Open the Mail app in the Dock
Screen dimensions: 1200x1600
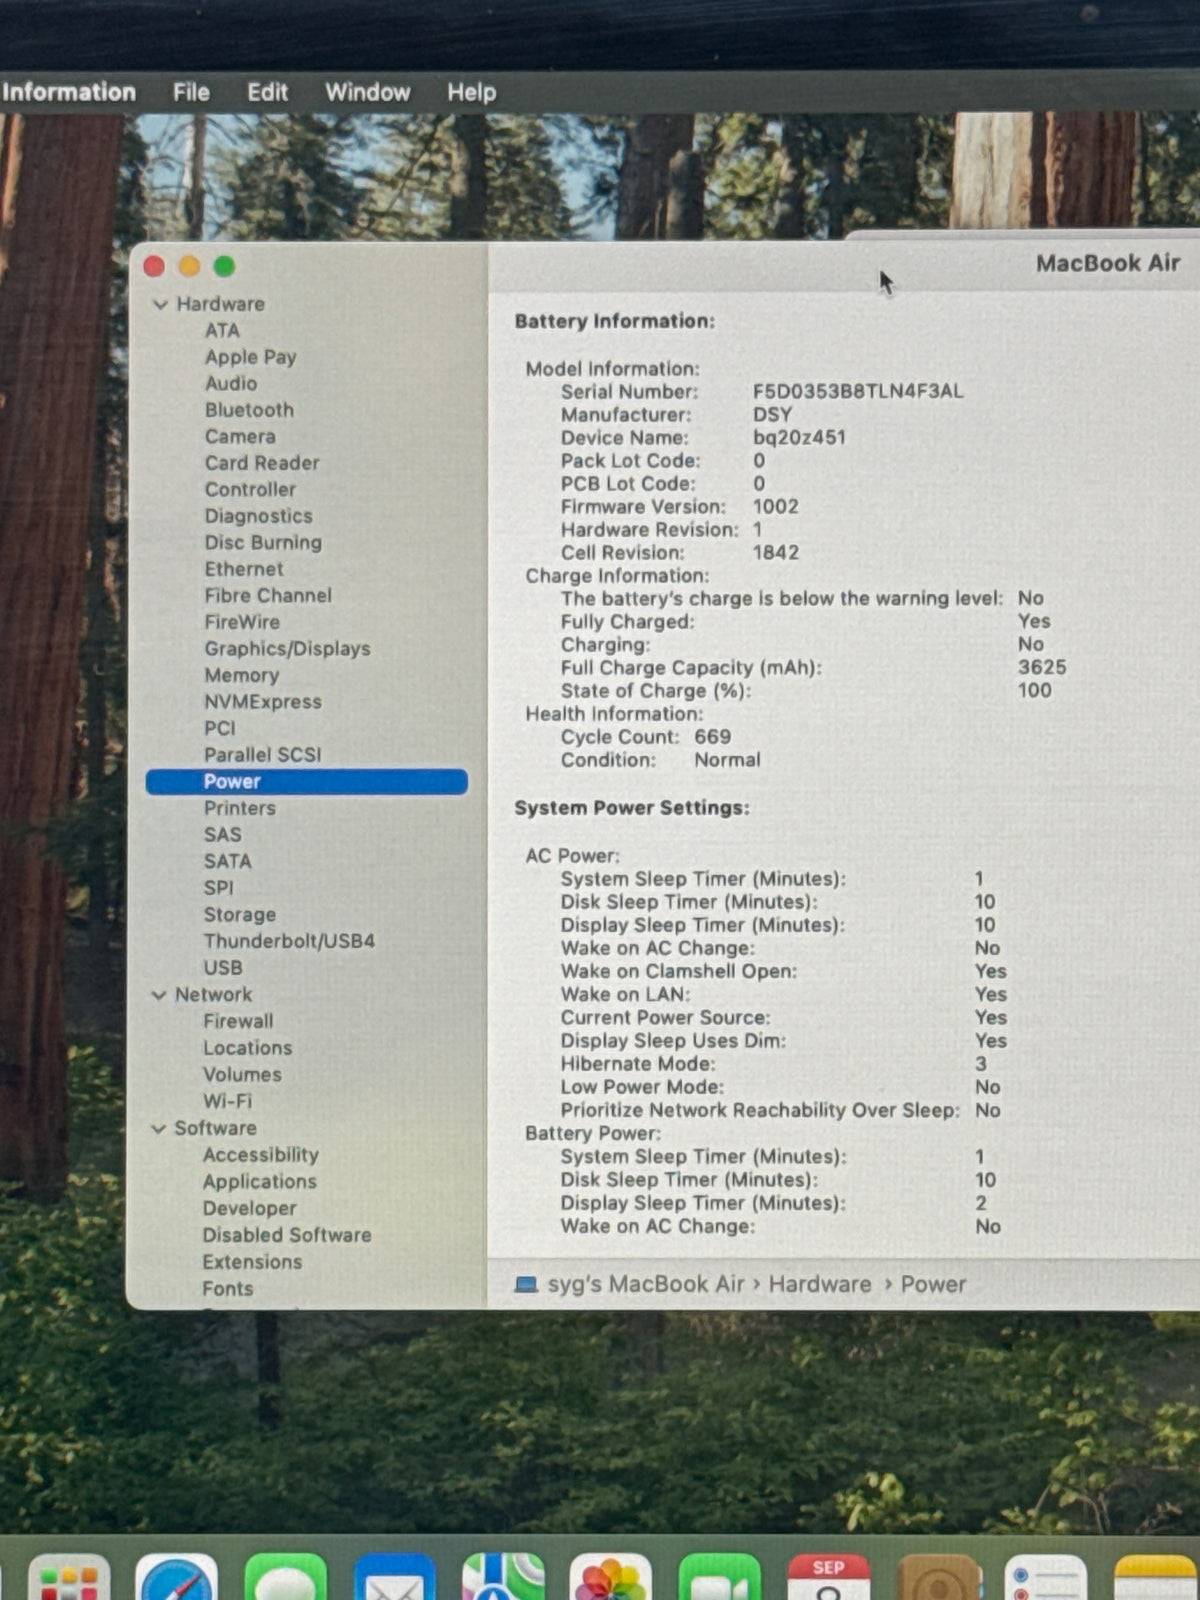pos(394,1578)
